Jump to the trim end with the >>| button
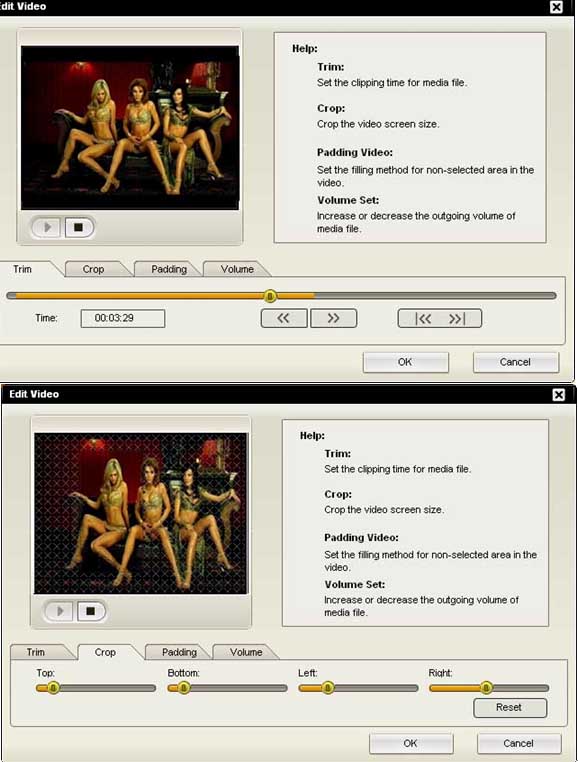This screenshot has width=578, height=762. tap(457, 318)
